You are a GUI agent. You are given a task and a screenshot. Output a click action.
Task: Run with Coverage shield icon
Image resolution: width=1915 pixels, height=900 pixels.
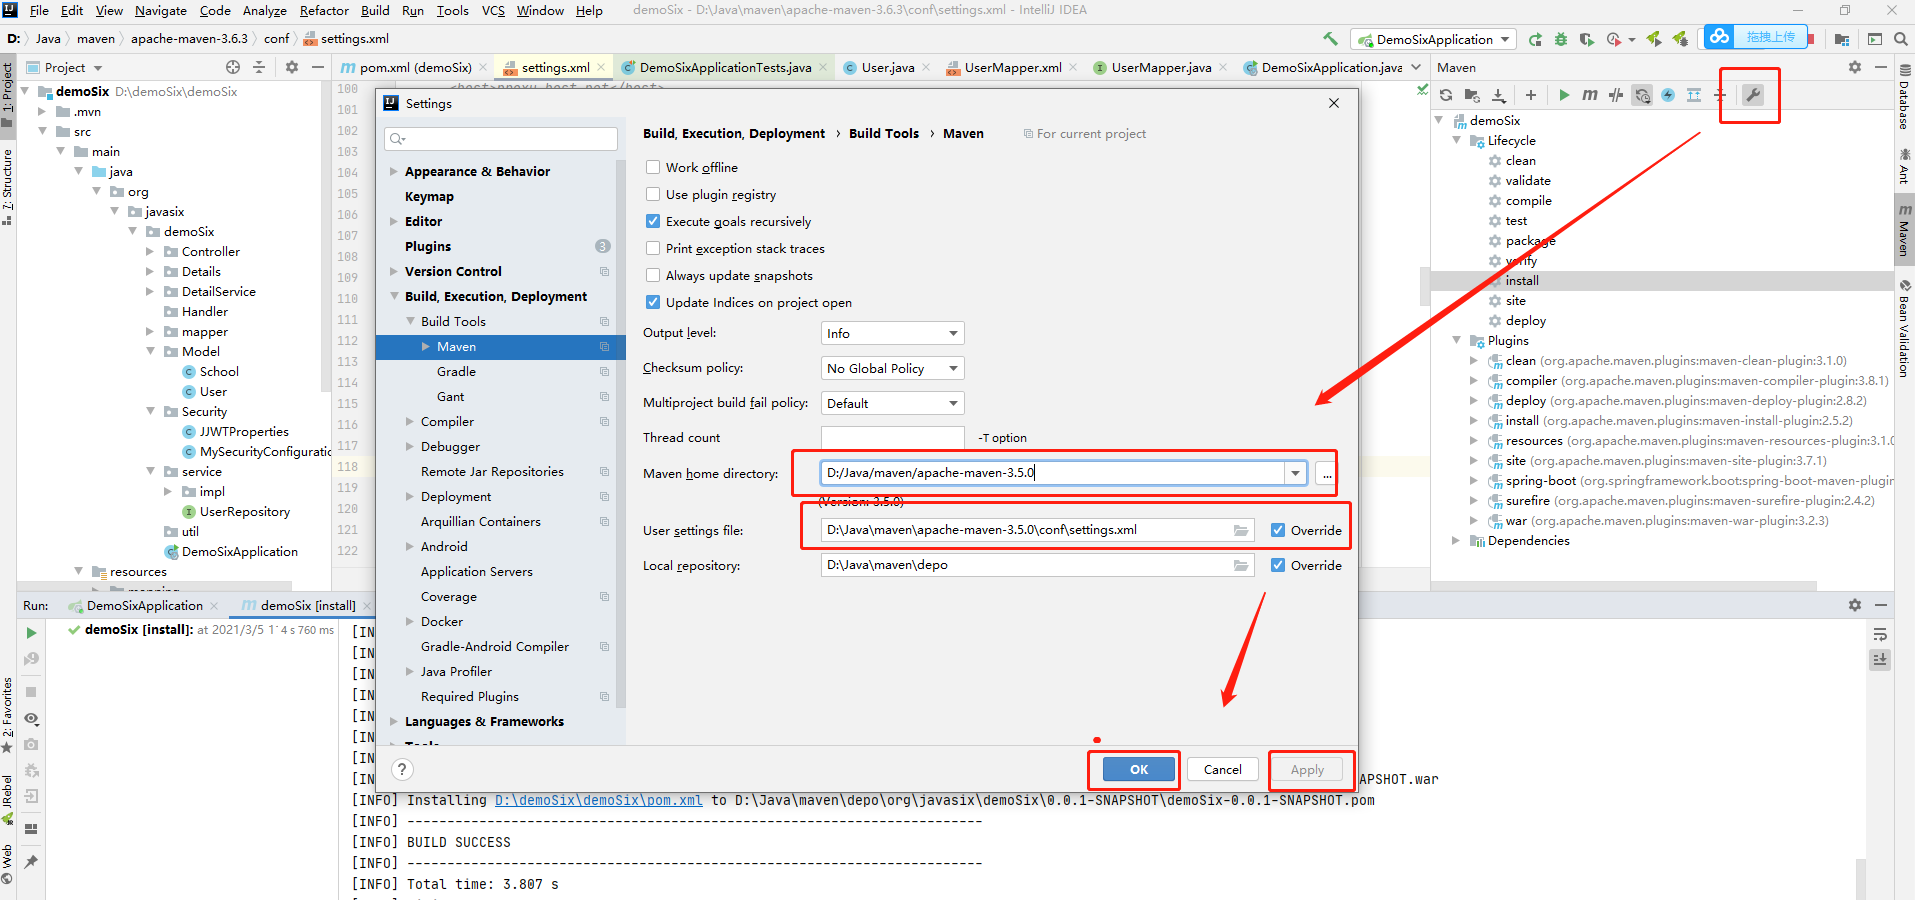[x=1587, y=39]
